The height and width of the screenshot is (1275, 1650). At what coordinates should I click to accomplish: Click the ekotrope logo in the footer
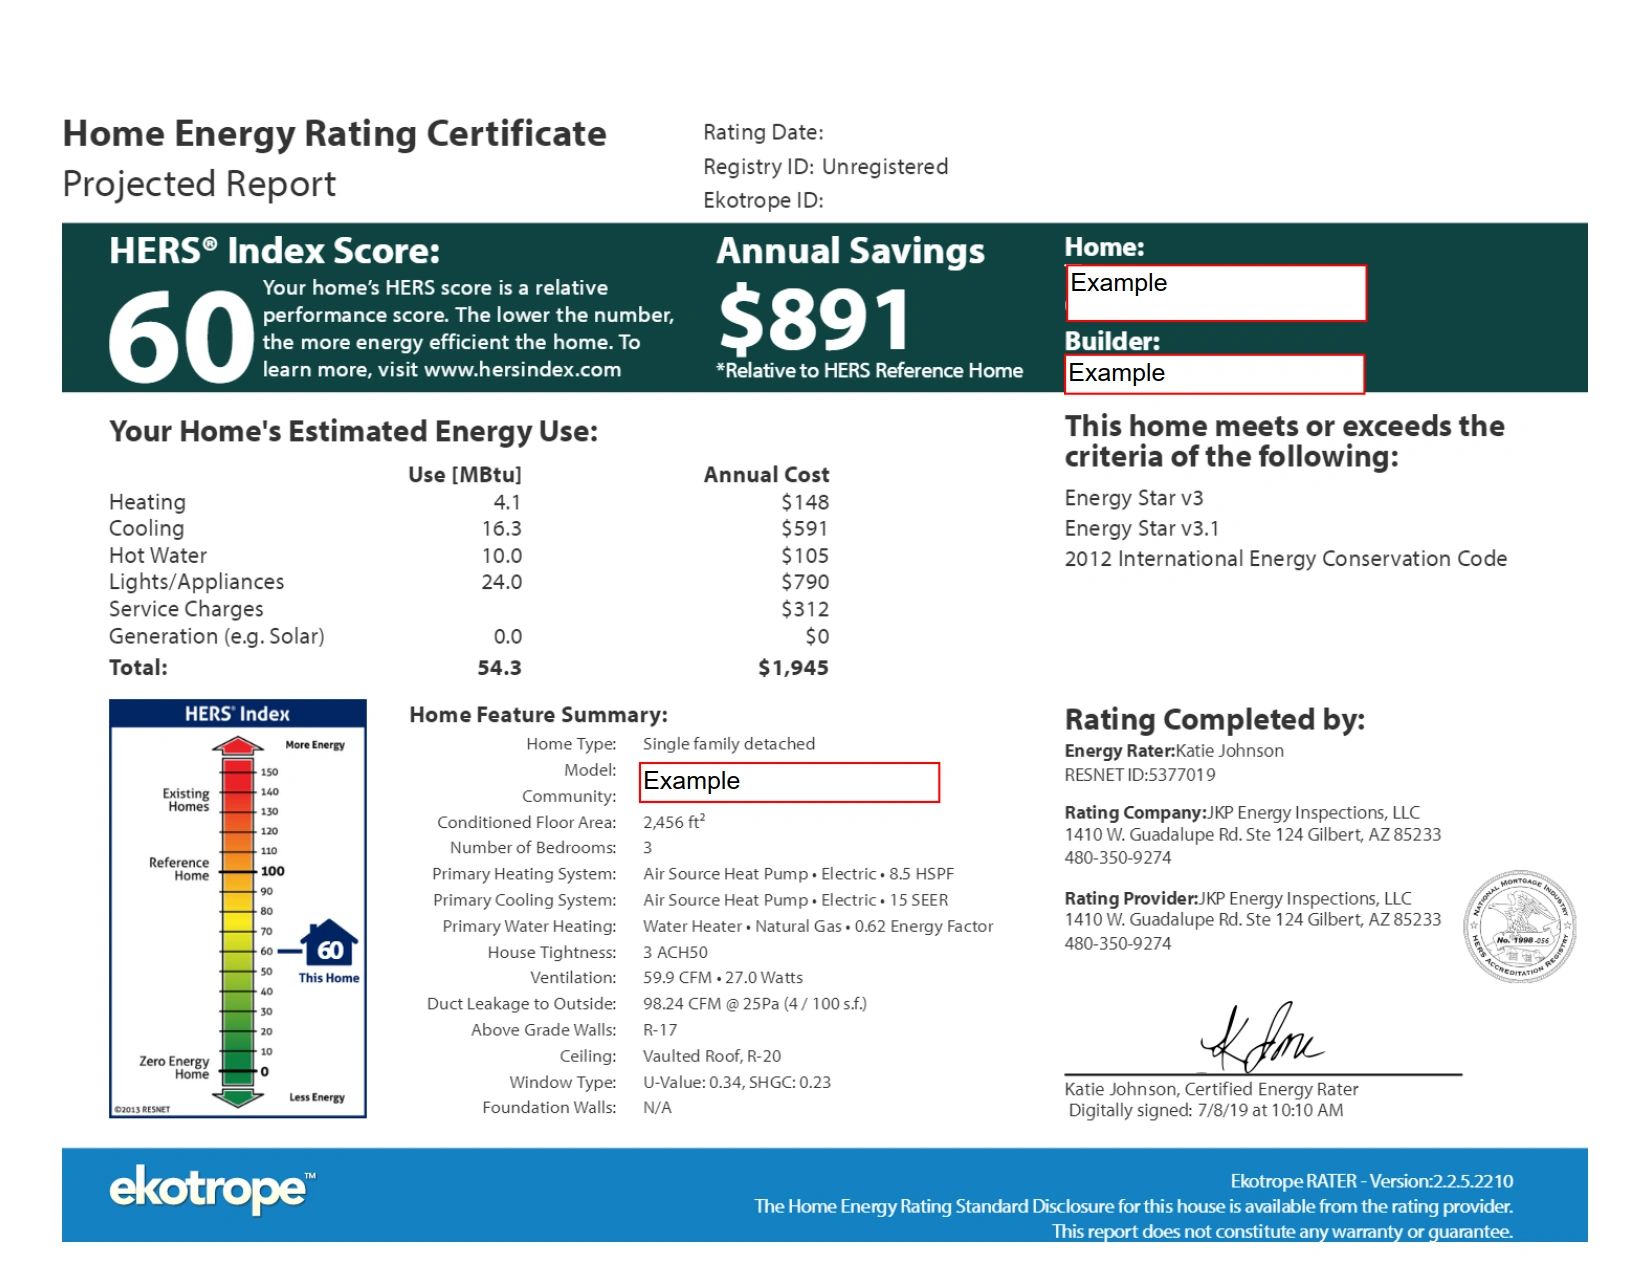click(x=211, y=1189)
